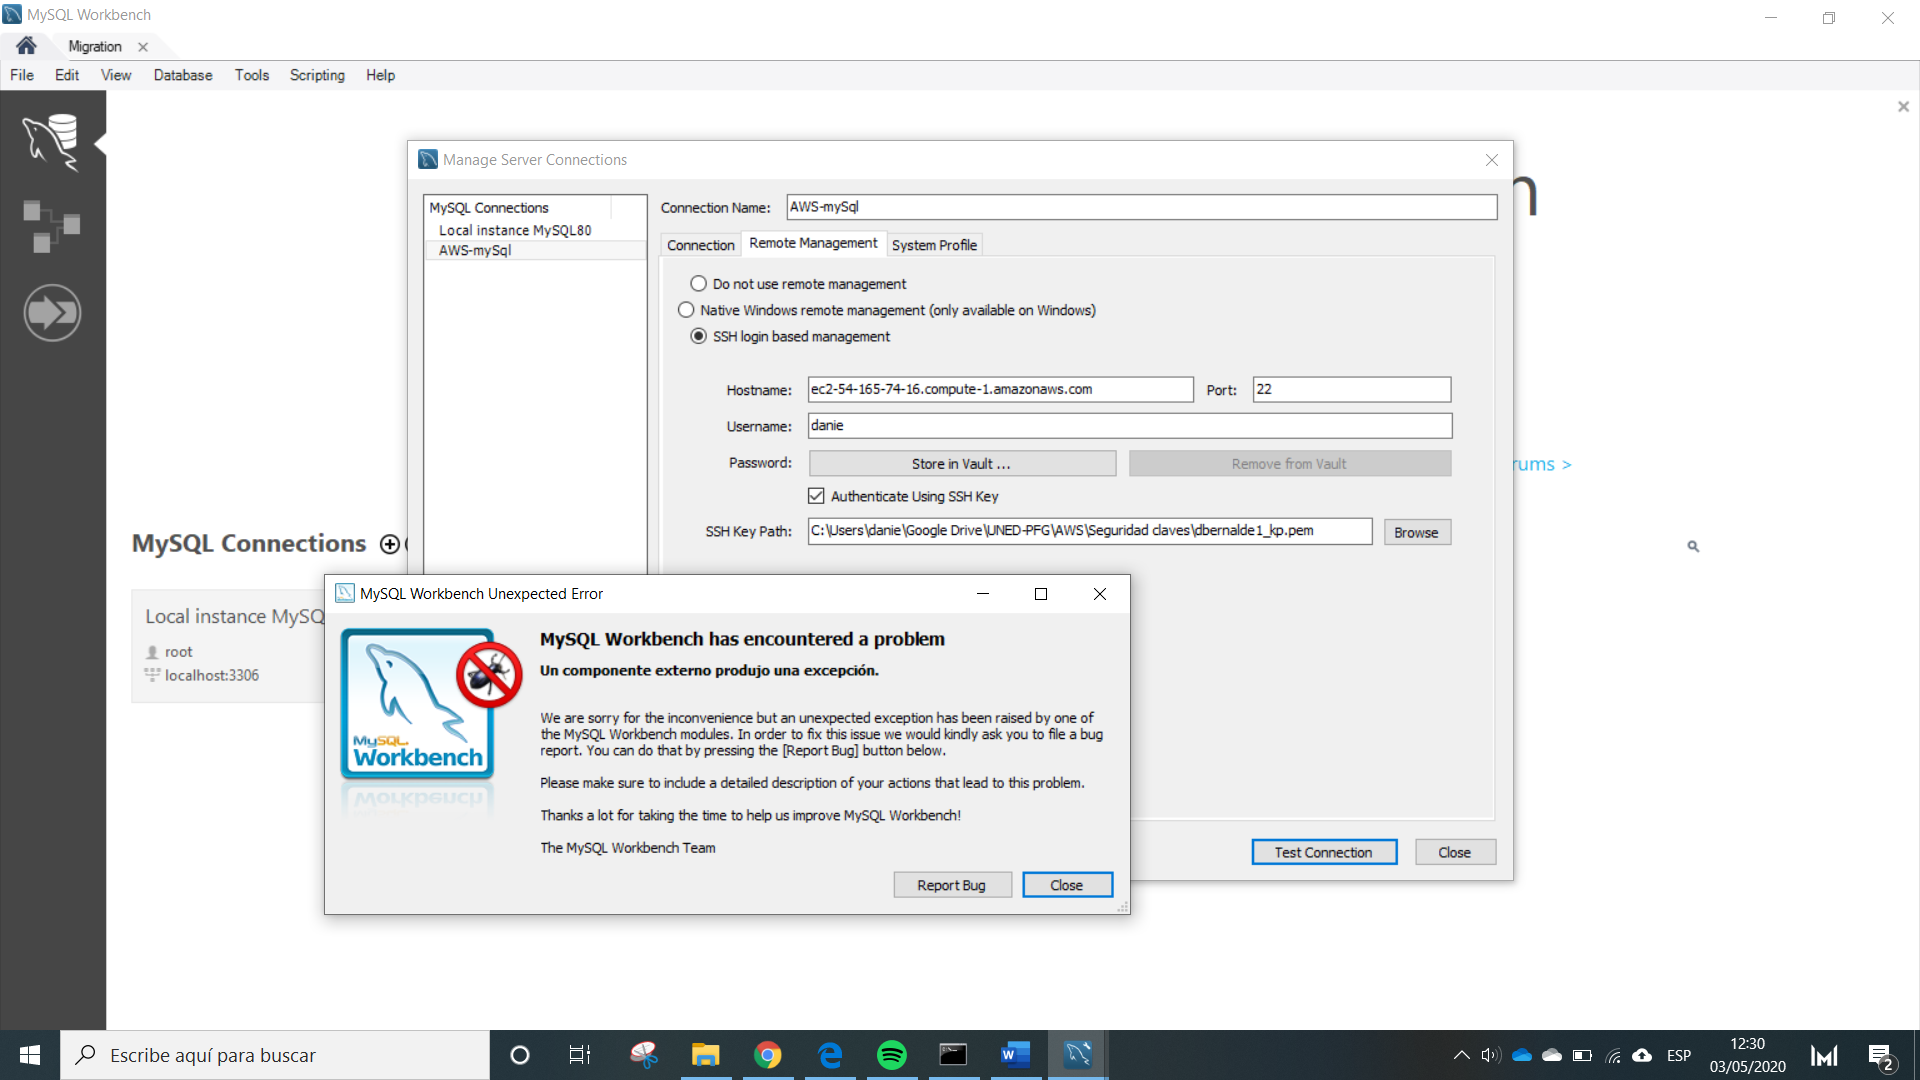Click Store in Vault button
This screenshot has height=1080, width=1920.
pyautogui.click(x=962, y=464)
